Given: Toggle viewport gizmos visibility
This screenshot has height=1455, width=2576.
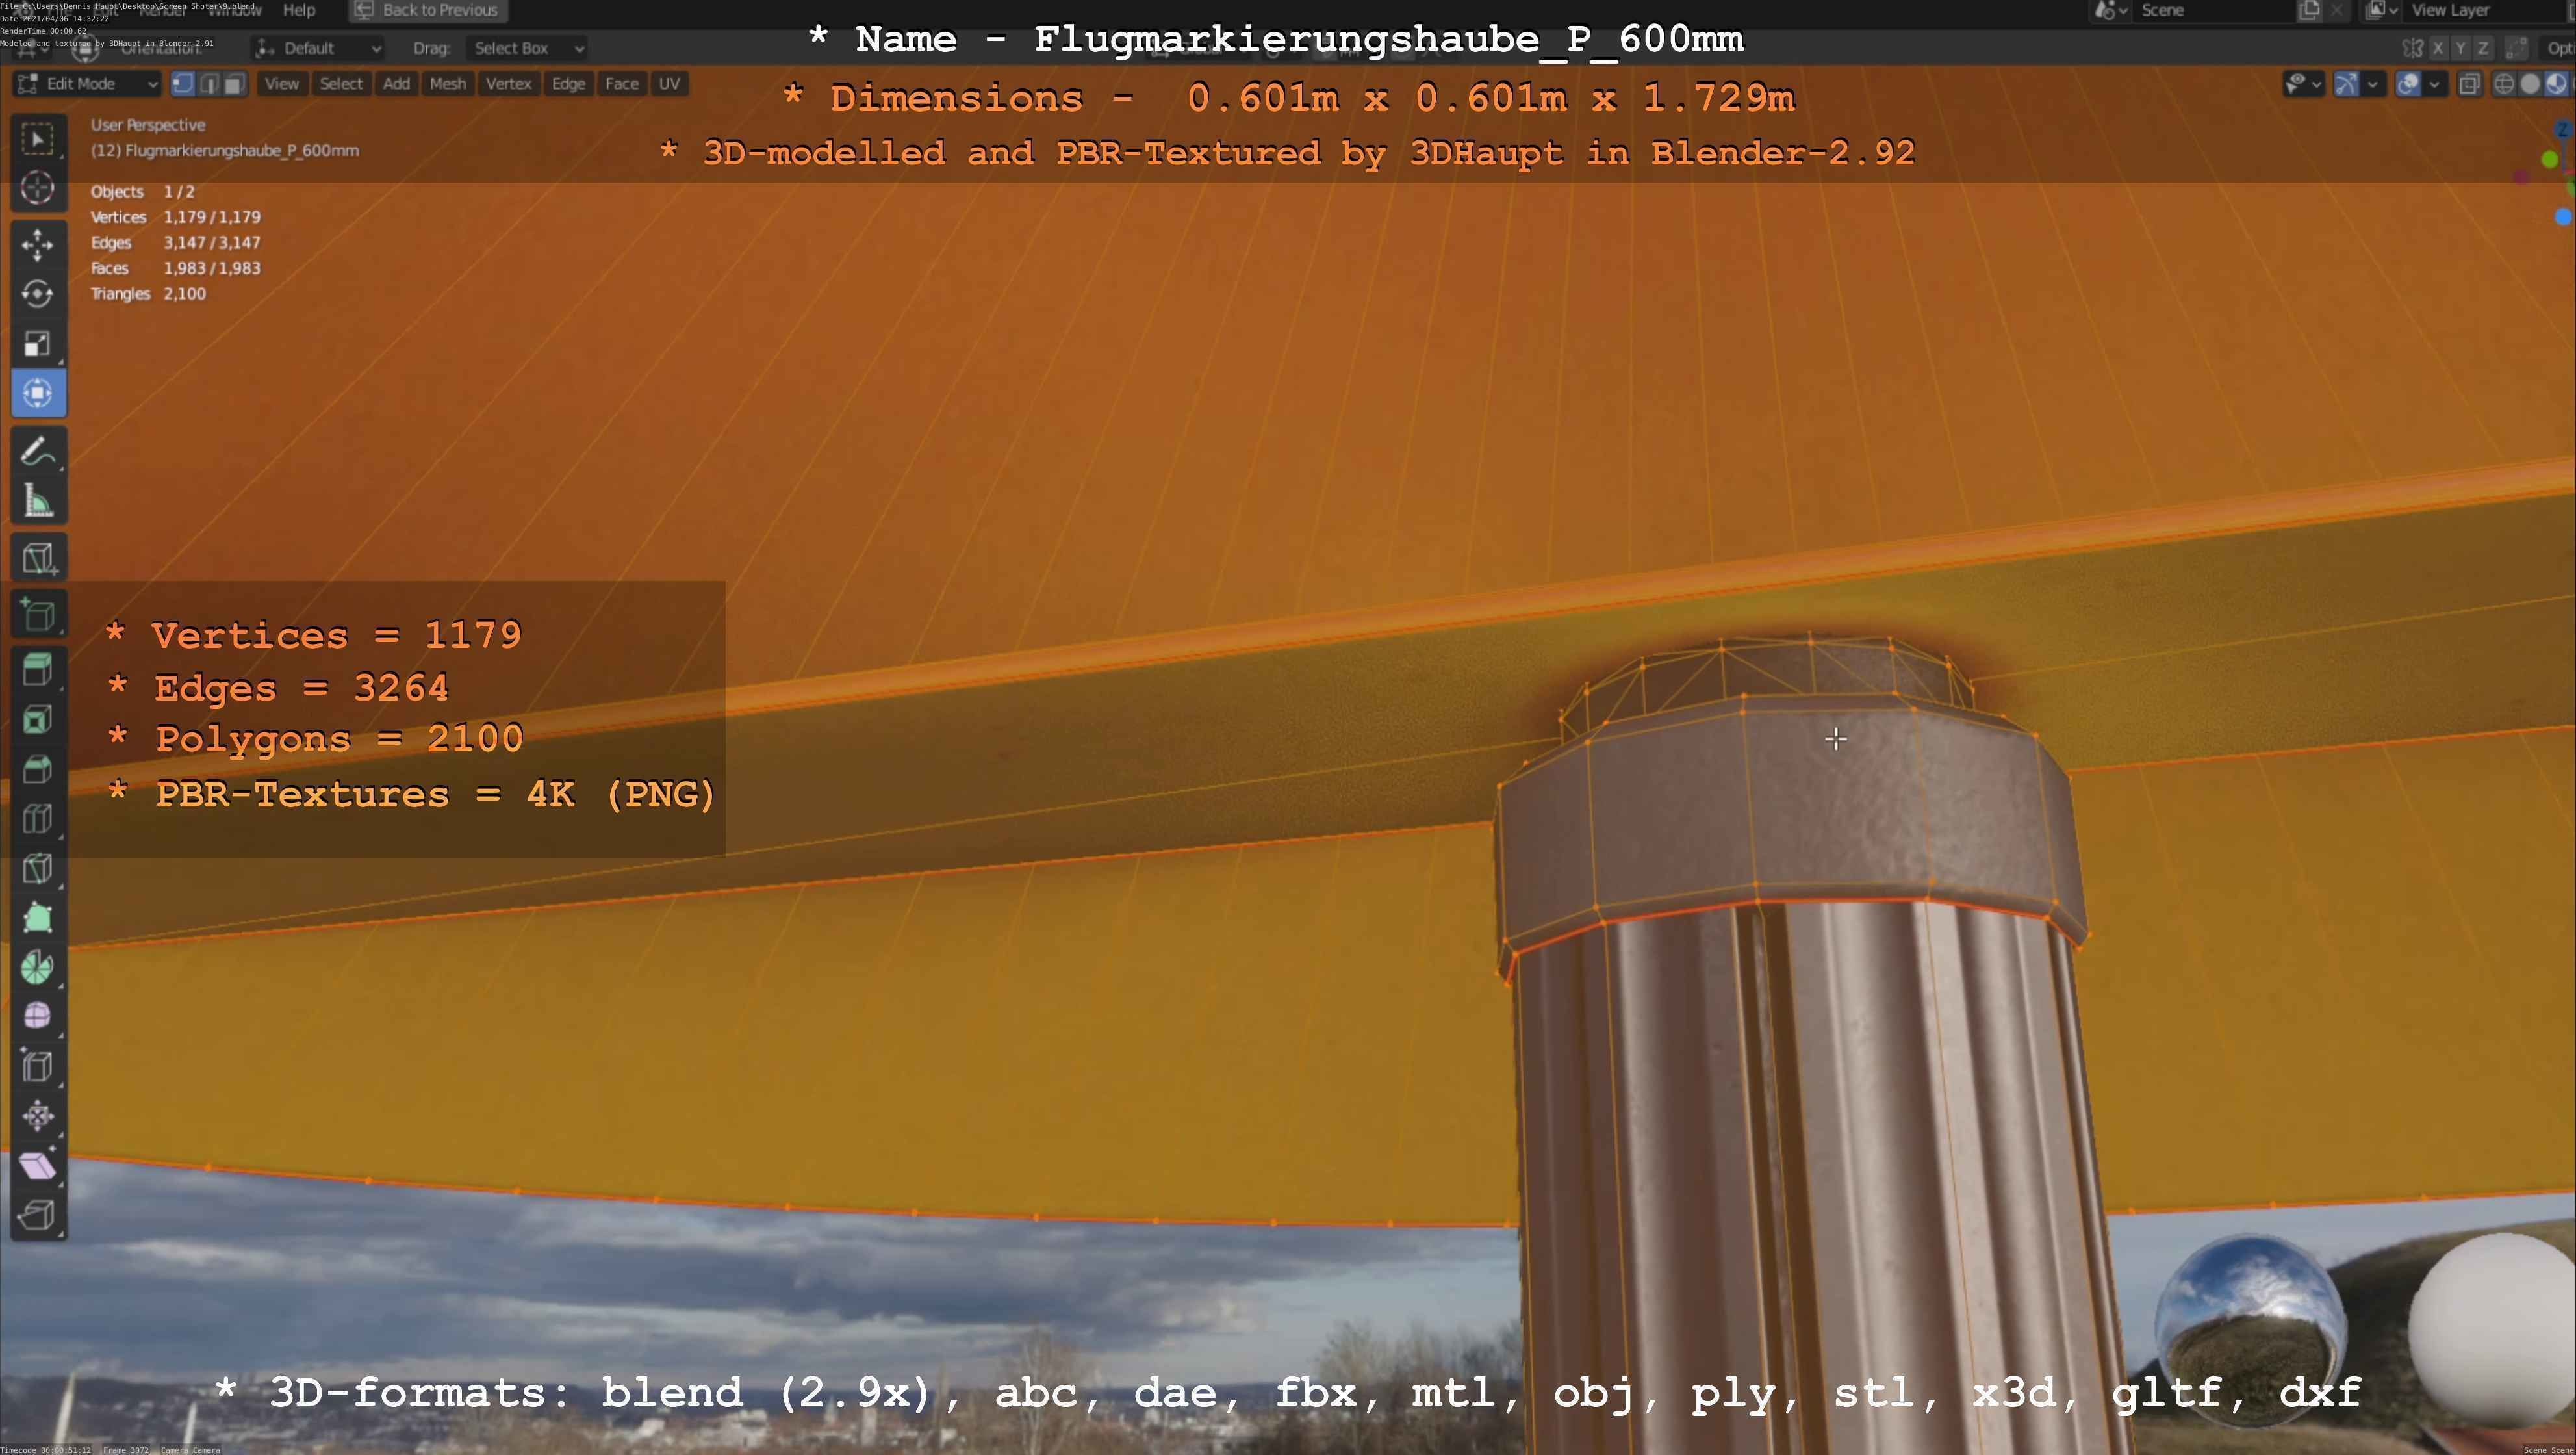Looking at the screenshot, I should pos(2346,84).
